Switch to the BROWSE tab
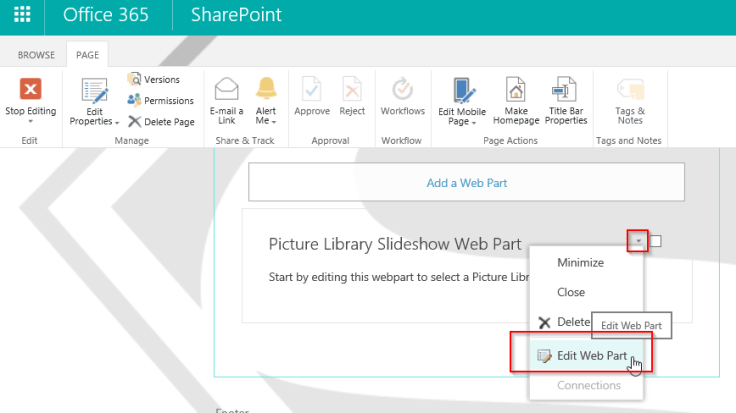The width and height of the screenshot is (736, 413). 37,55
